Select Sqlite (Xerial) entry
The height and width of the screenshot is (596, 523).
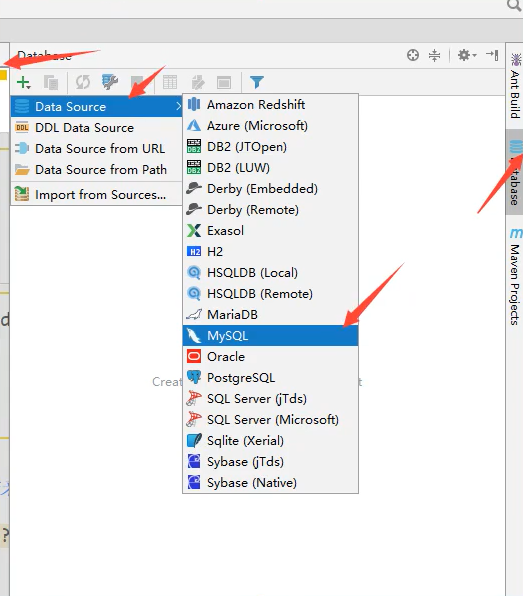(270, 441)
